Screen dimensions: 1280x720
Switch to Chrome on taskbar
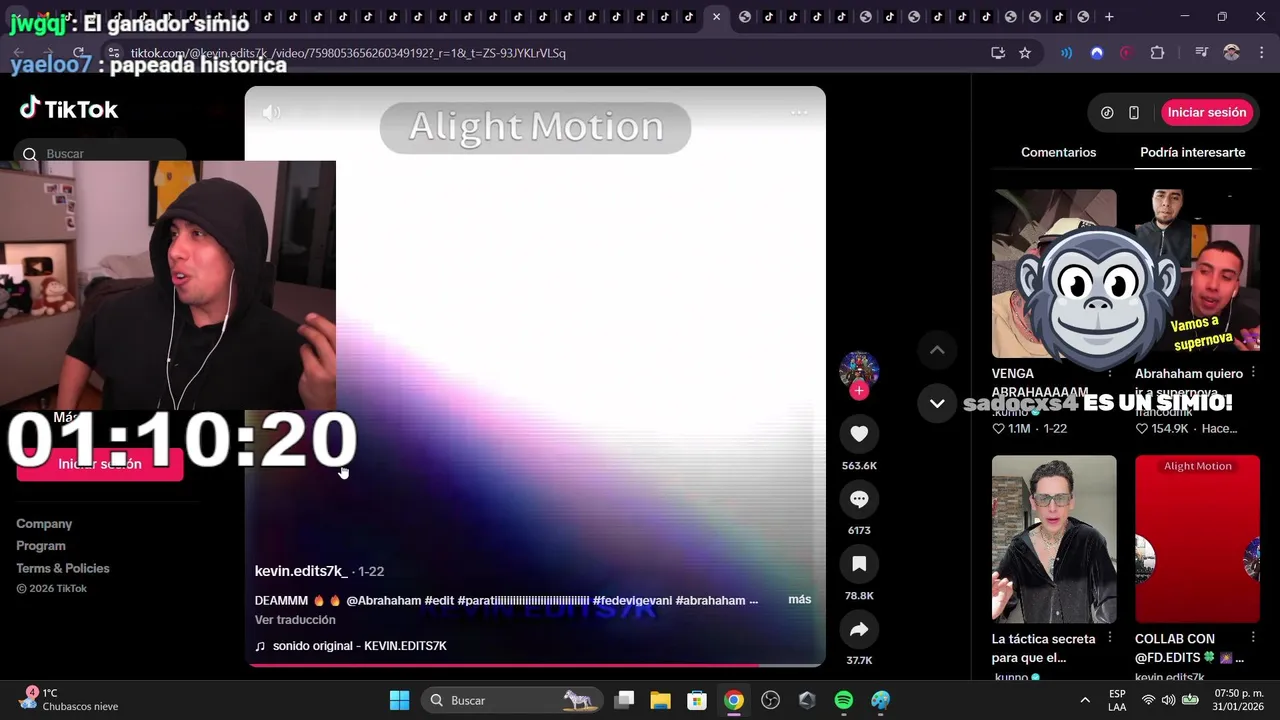tap(734, 700)
